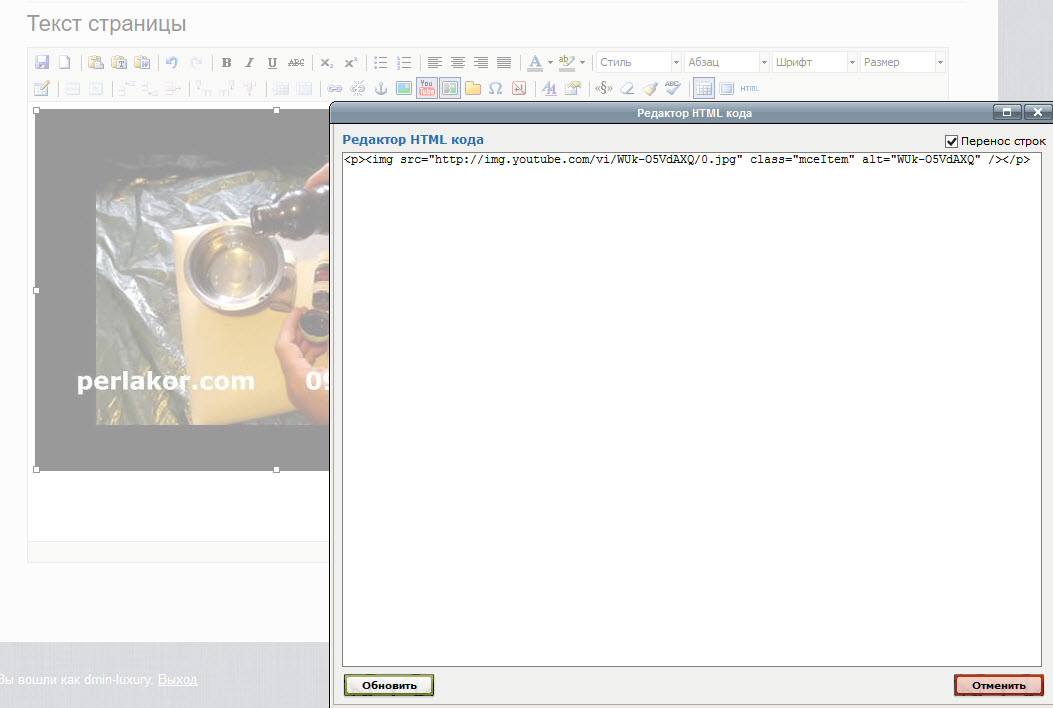Expand the Шрифт font dropdown
Screen dimensions: 1053x708
coord(813,62)
